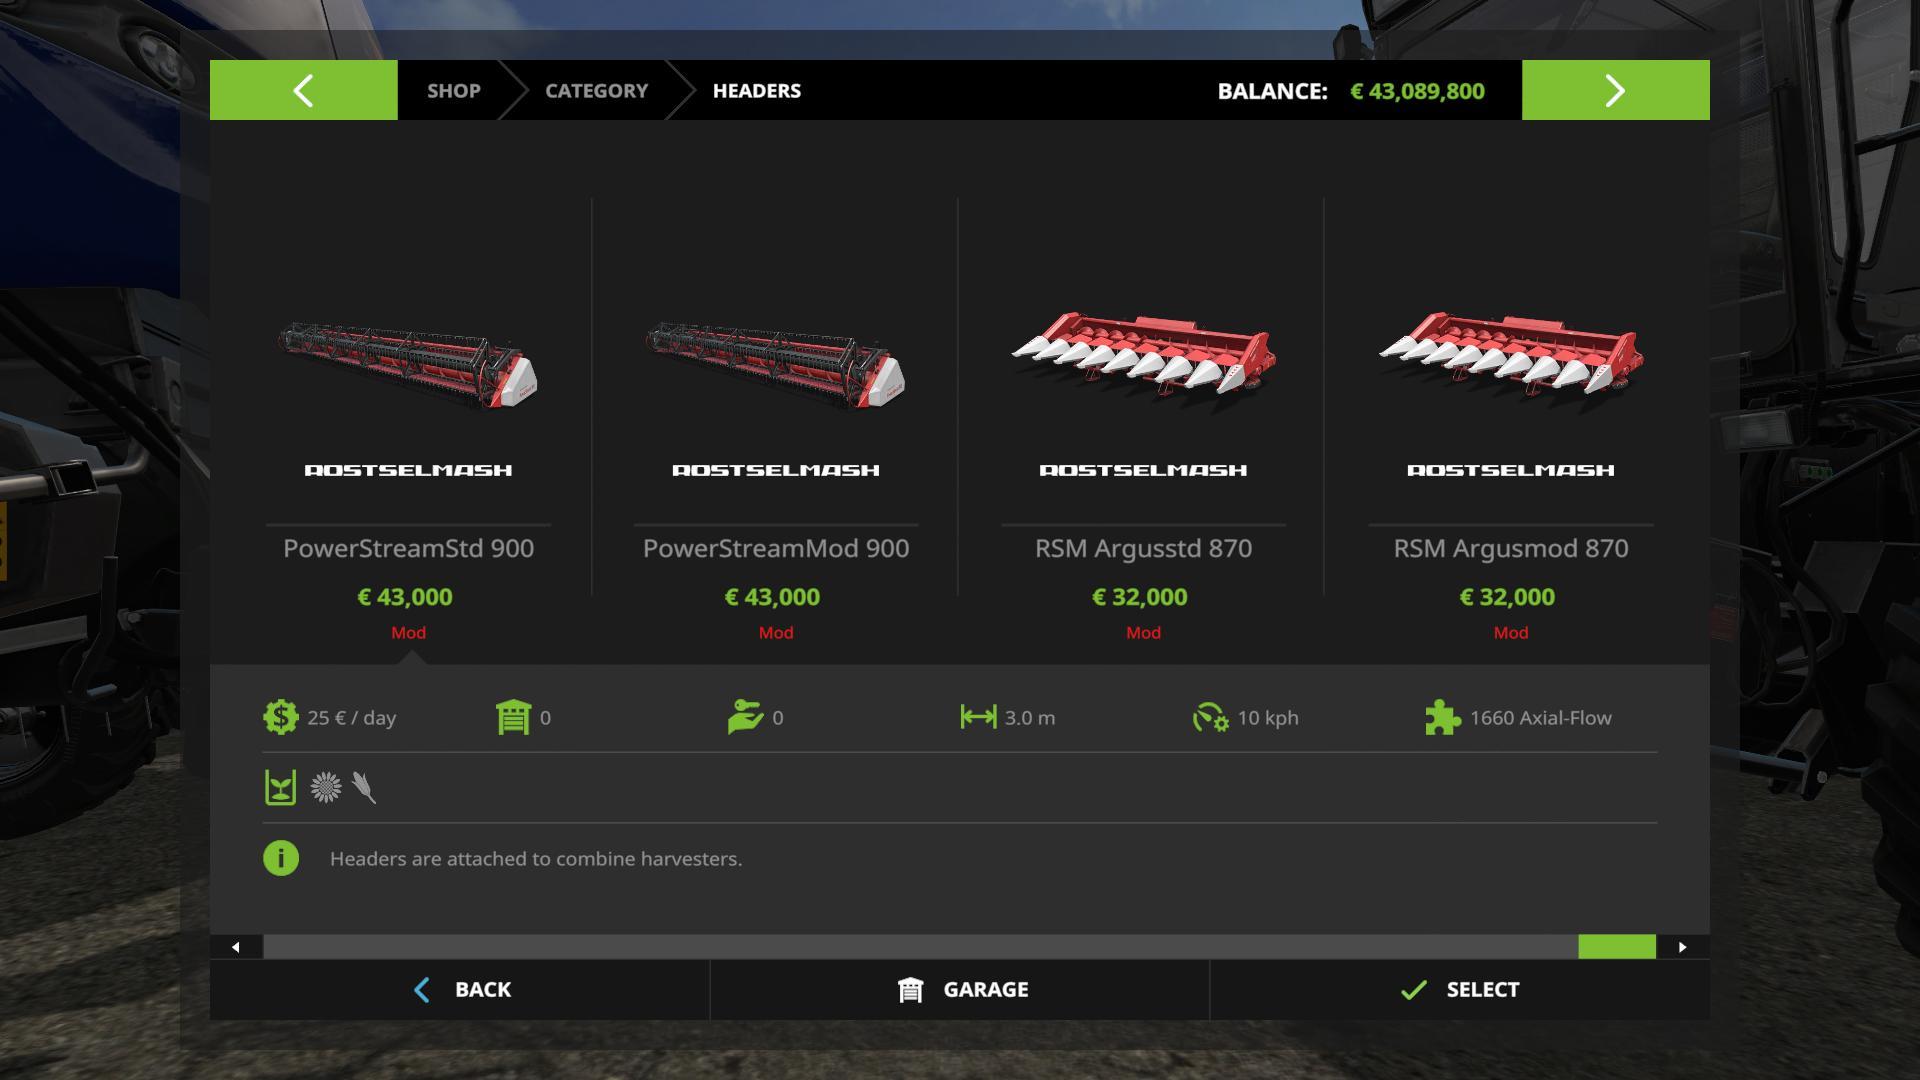Open the GARAGE button
Viewport: 1920px width, 1080px height.
click(x=960, y=989)
